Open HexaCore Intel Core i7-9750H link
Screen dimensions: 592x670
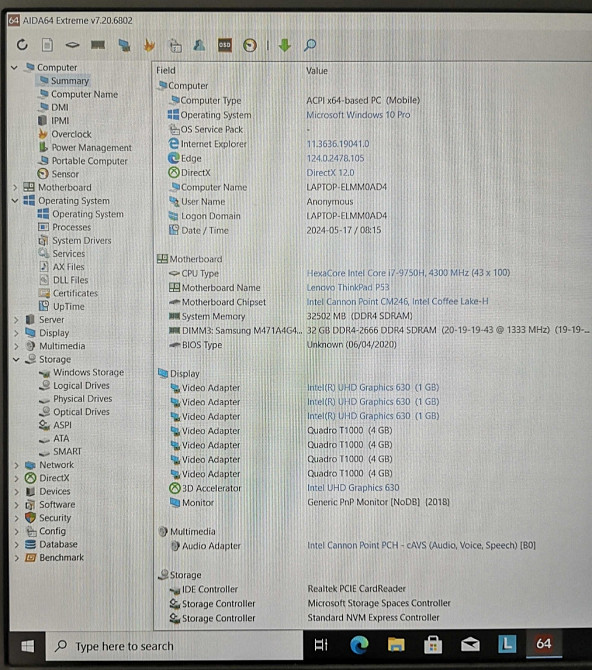408,273
